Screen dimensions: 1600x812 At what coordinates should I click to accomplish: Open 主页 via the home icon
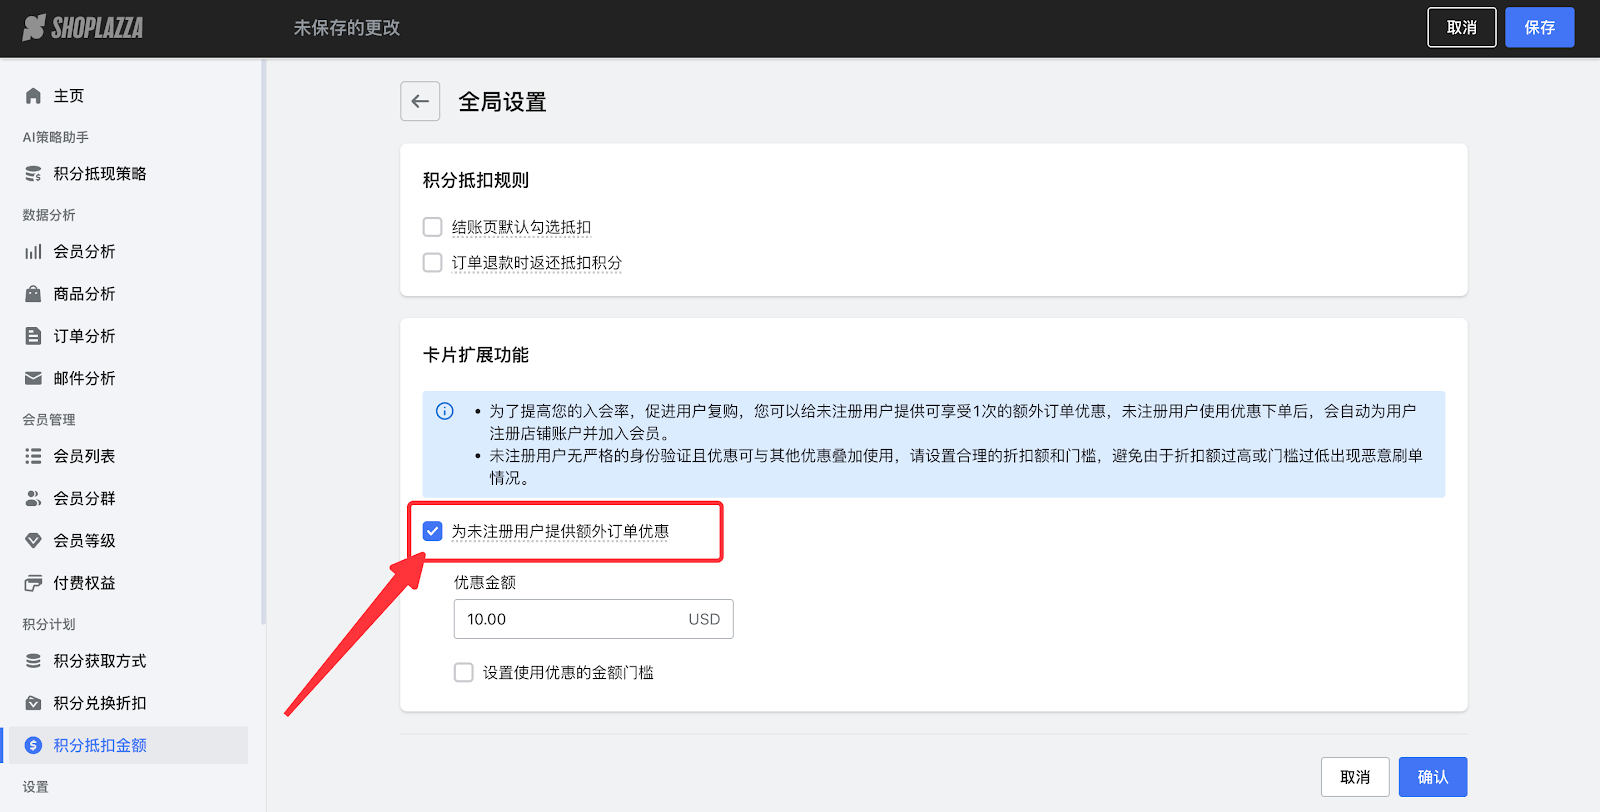tap(33, 96)
